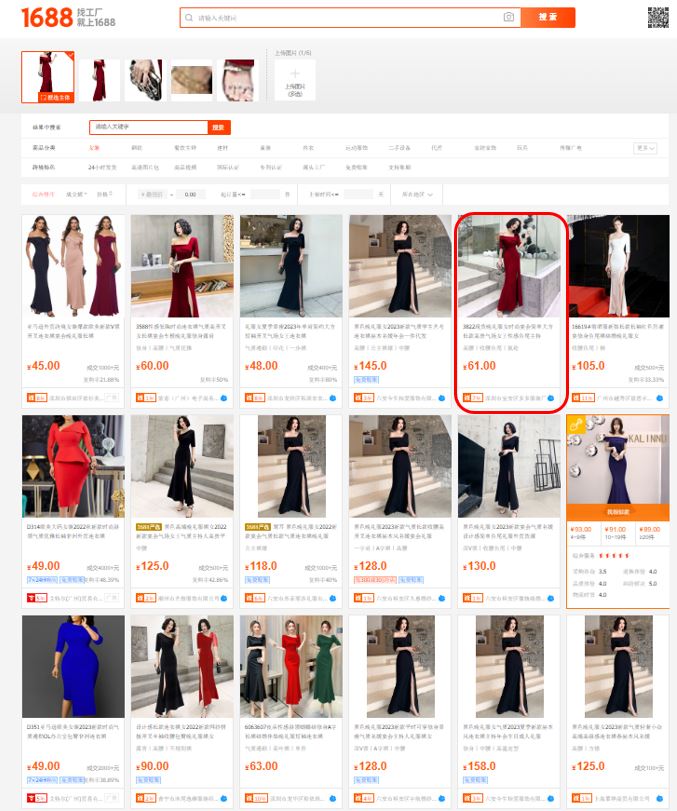Open the three-color dresses ¥63.00 product
677x811 pixels.
(x=291, y=666)
